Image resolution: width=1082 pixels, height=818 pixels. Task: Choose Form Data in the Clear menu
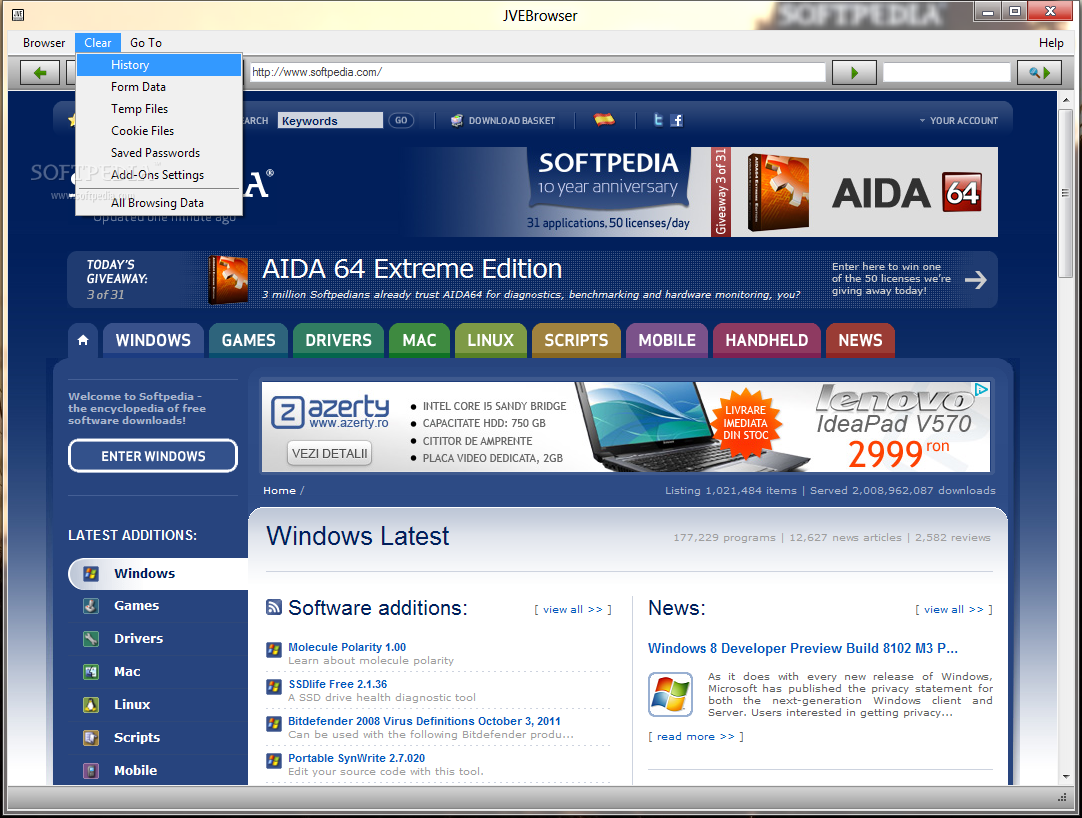tap(159, 87)
